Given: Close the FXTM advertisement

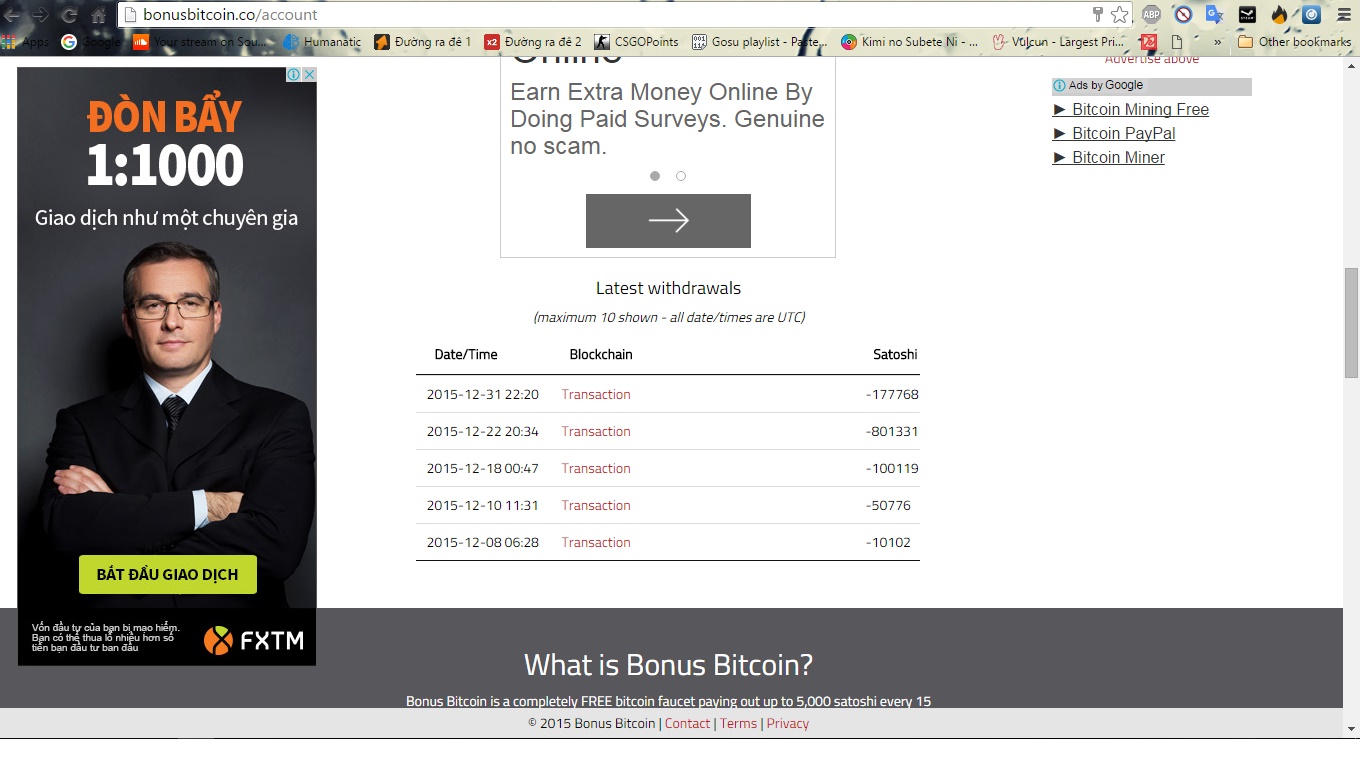Looking at the screenshot, I should click(309, 75).
